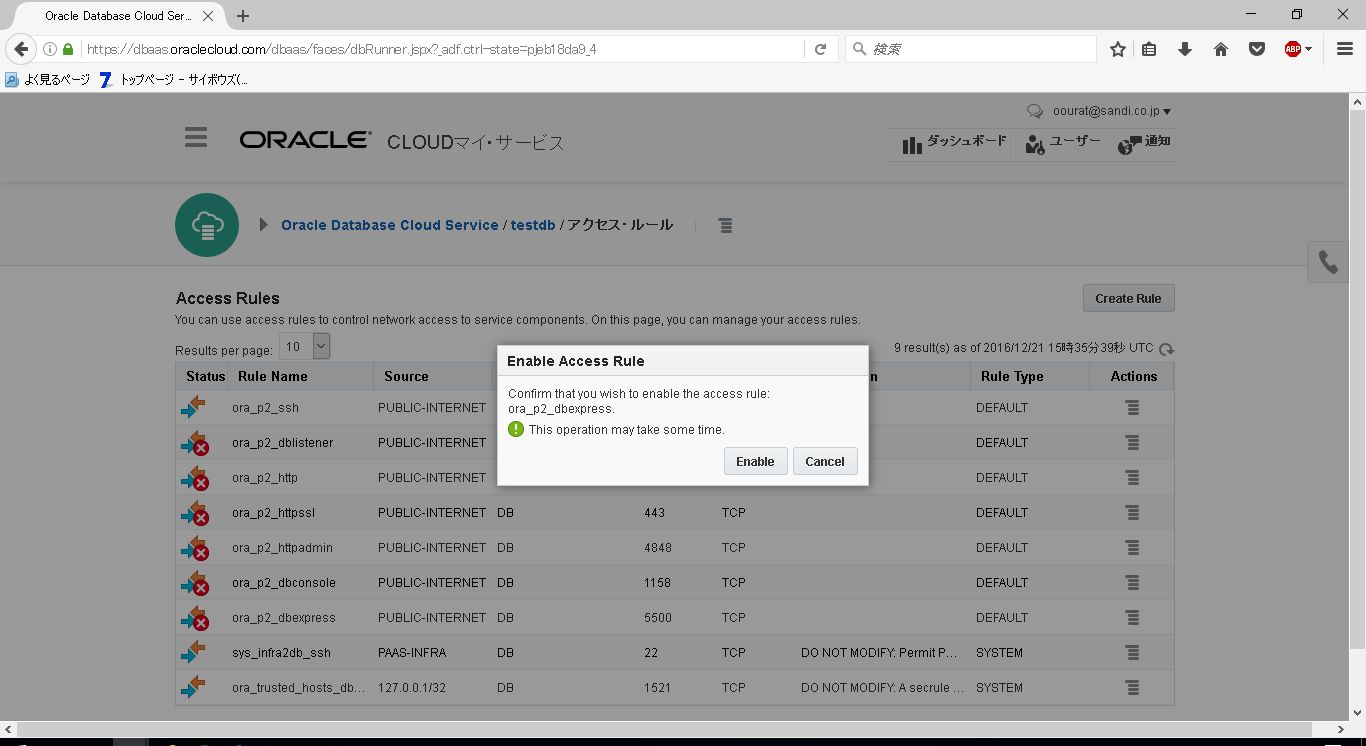Screen dimensions: 1366x746
Task: Click the testdb breadcrumb link
Action: pos(533,225)
